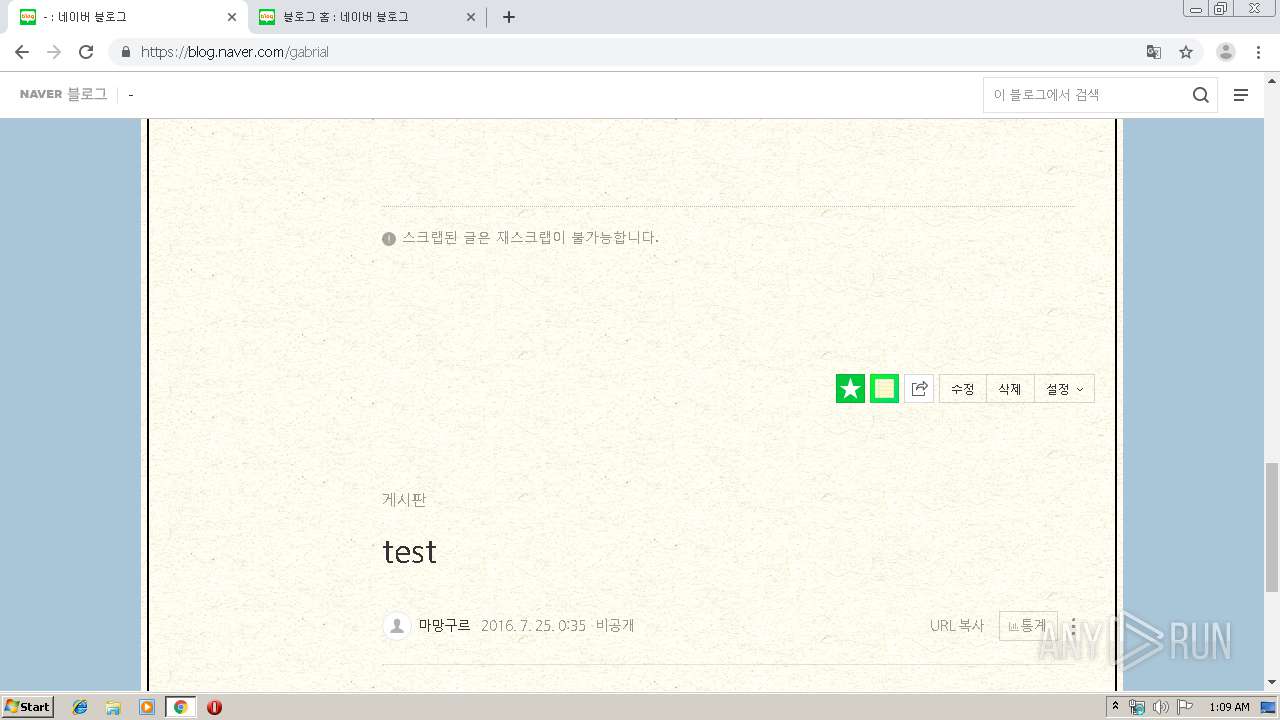Image resolution: width=1280 pixels, height=720 pixels.
Task: Focus the blog search input field
Action: click(x=1086, y=95)
